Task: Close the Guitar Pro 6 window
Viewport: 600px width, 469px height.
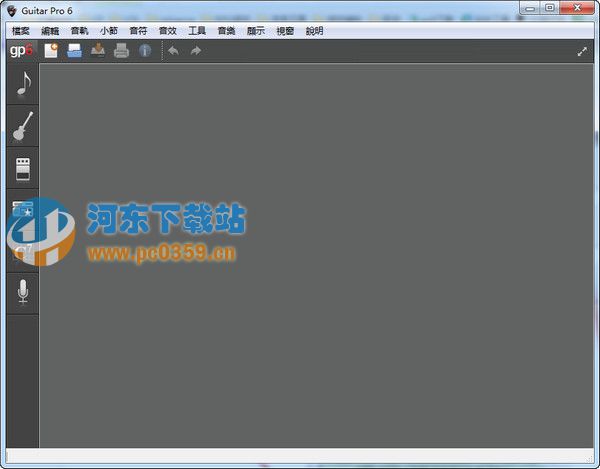Action: (x=577, y=8)
